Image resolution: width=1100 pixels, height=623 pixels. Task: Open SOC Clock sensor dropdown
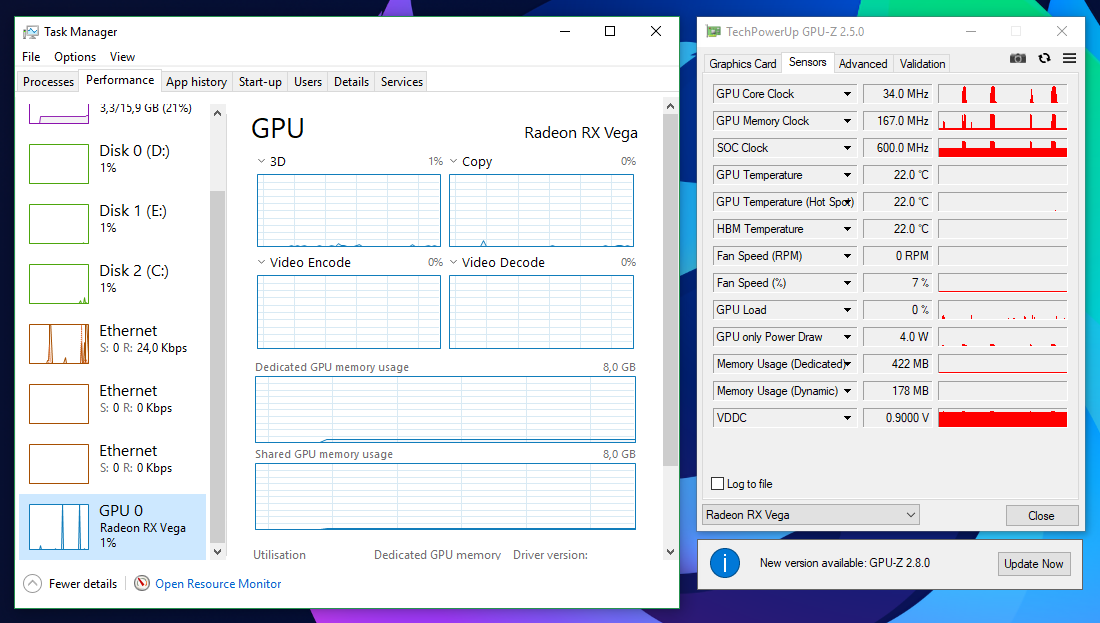coord(847,148)
